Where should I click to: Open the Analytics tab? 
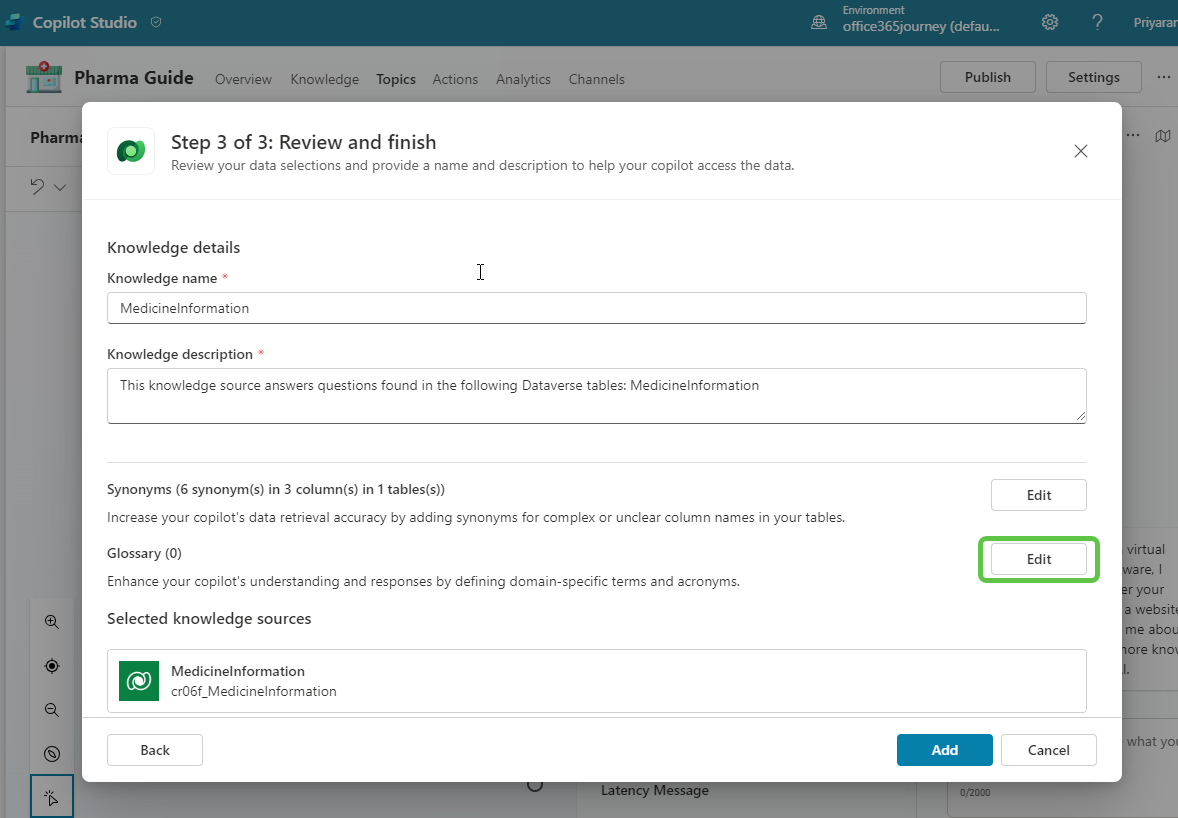[523, 79]
